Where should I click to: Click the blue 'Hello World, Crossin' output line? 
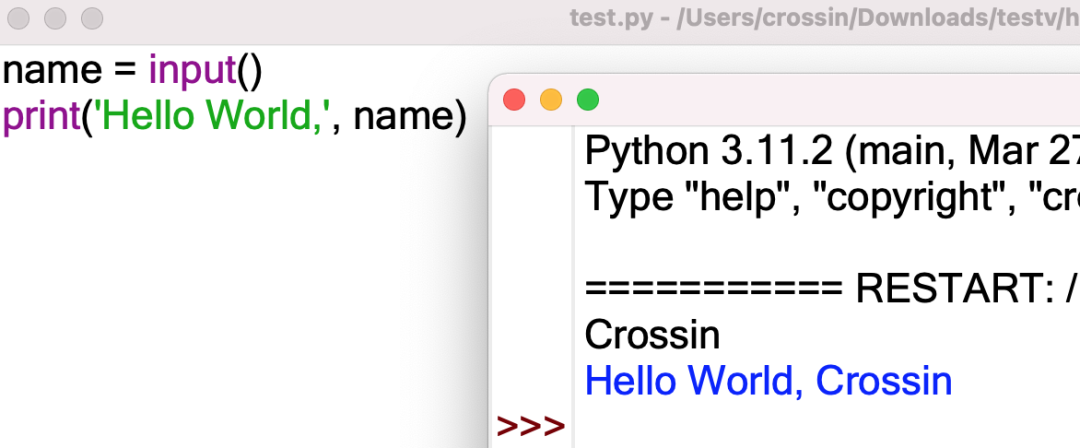768,380
